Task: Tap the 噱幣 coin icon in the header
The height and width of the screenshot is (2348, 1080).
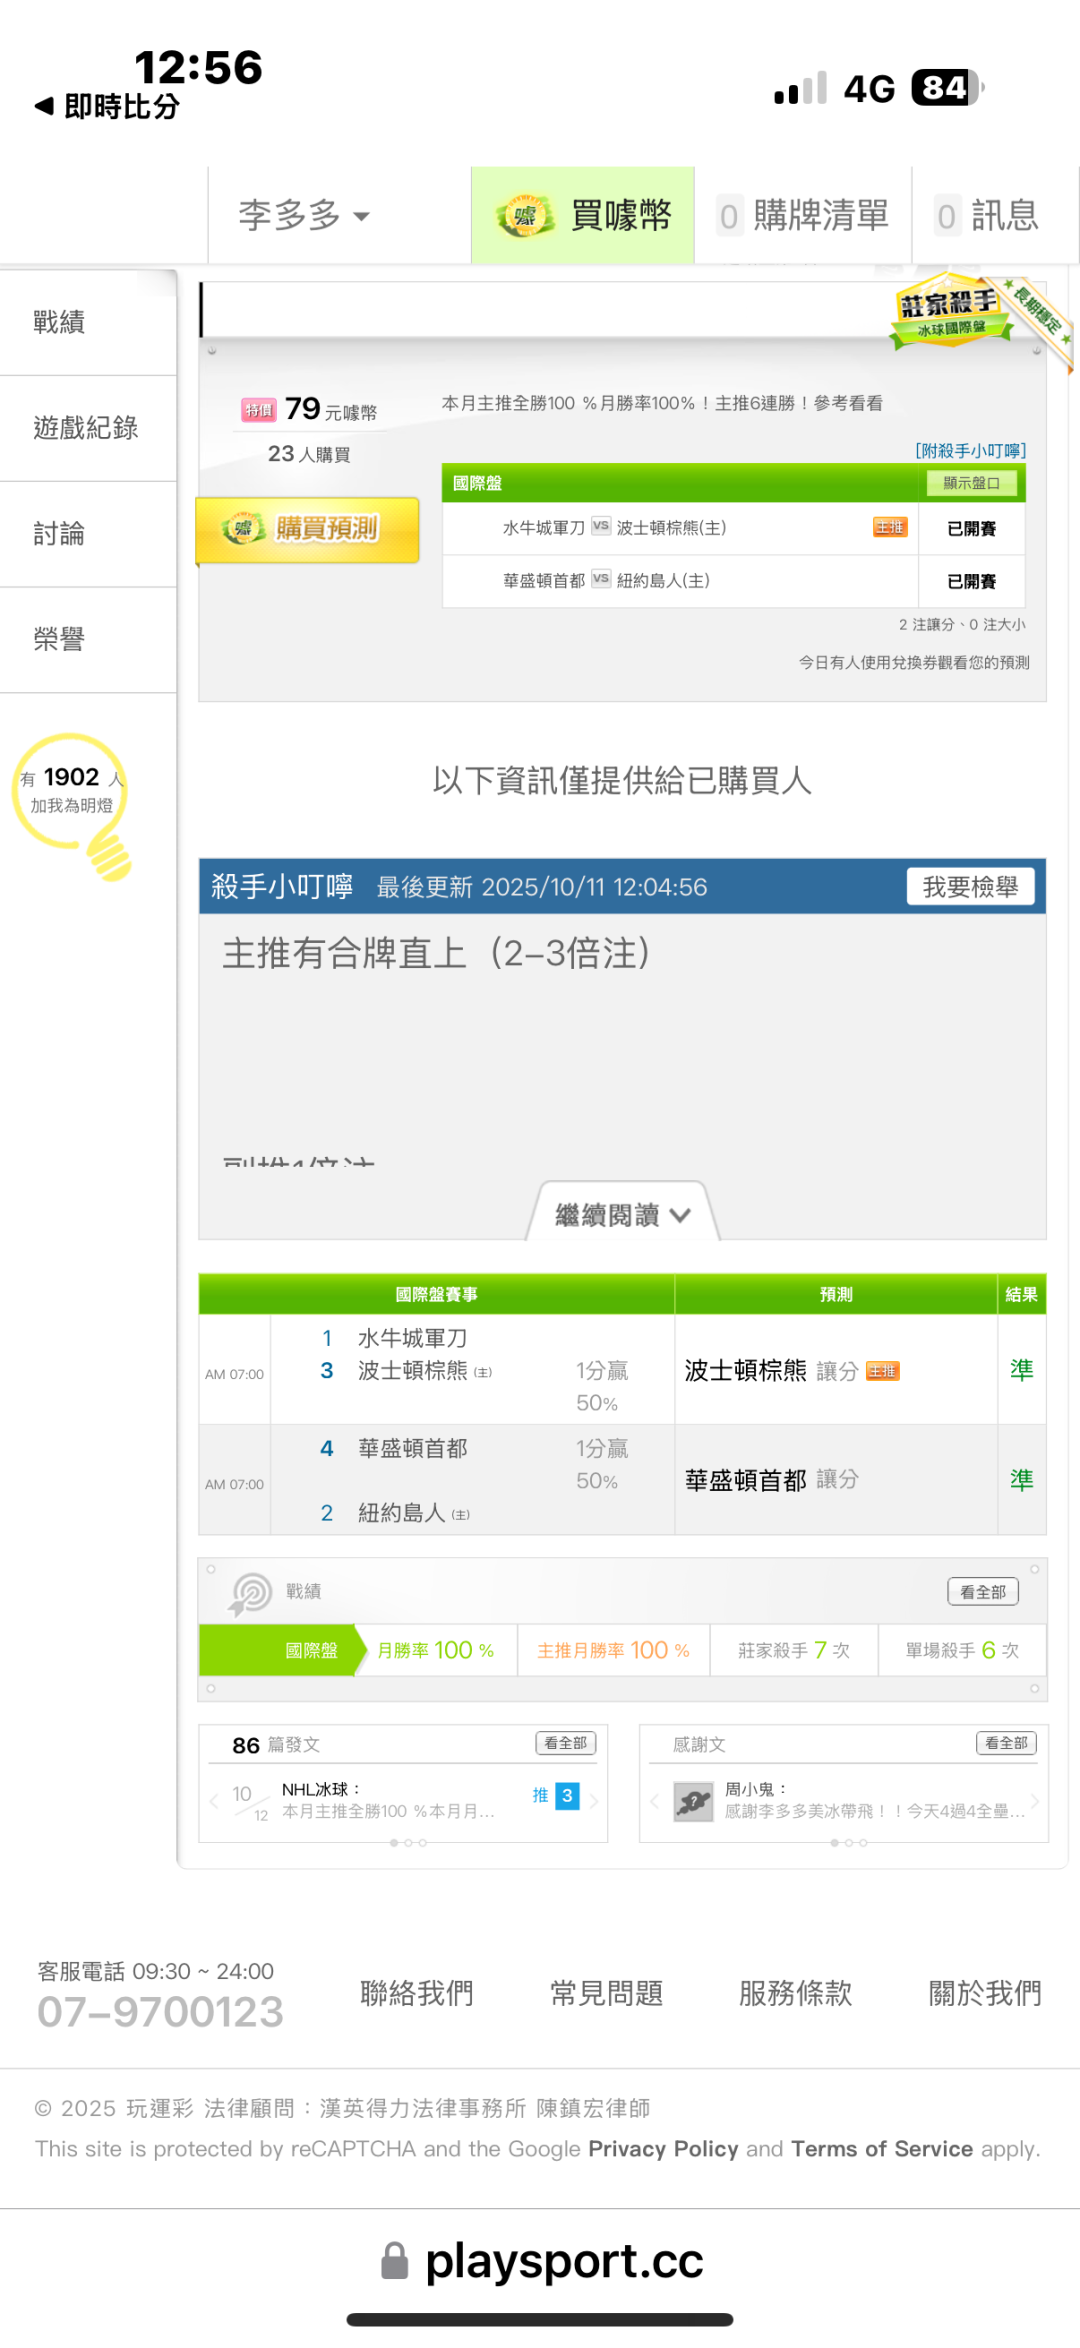Action: (525, 215)
